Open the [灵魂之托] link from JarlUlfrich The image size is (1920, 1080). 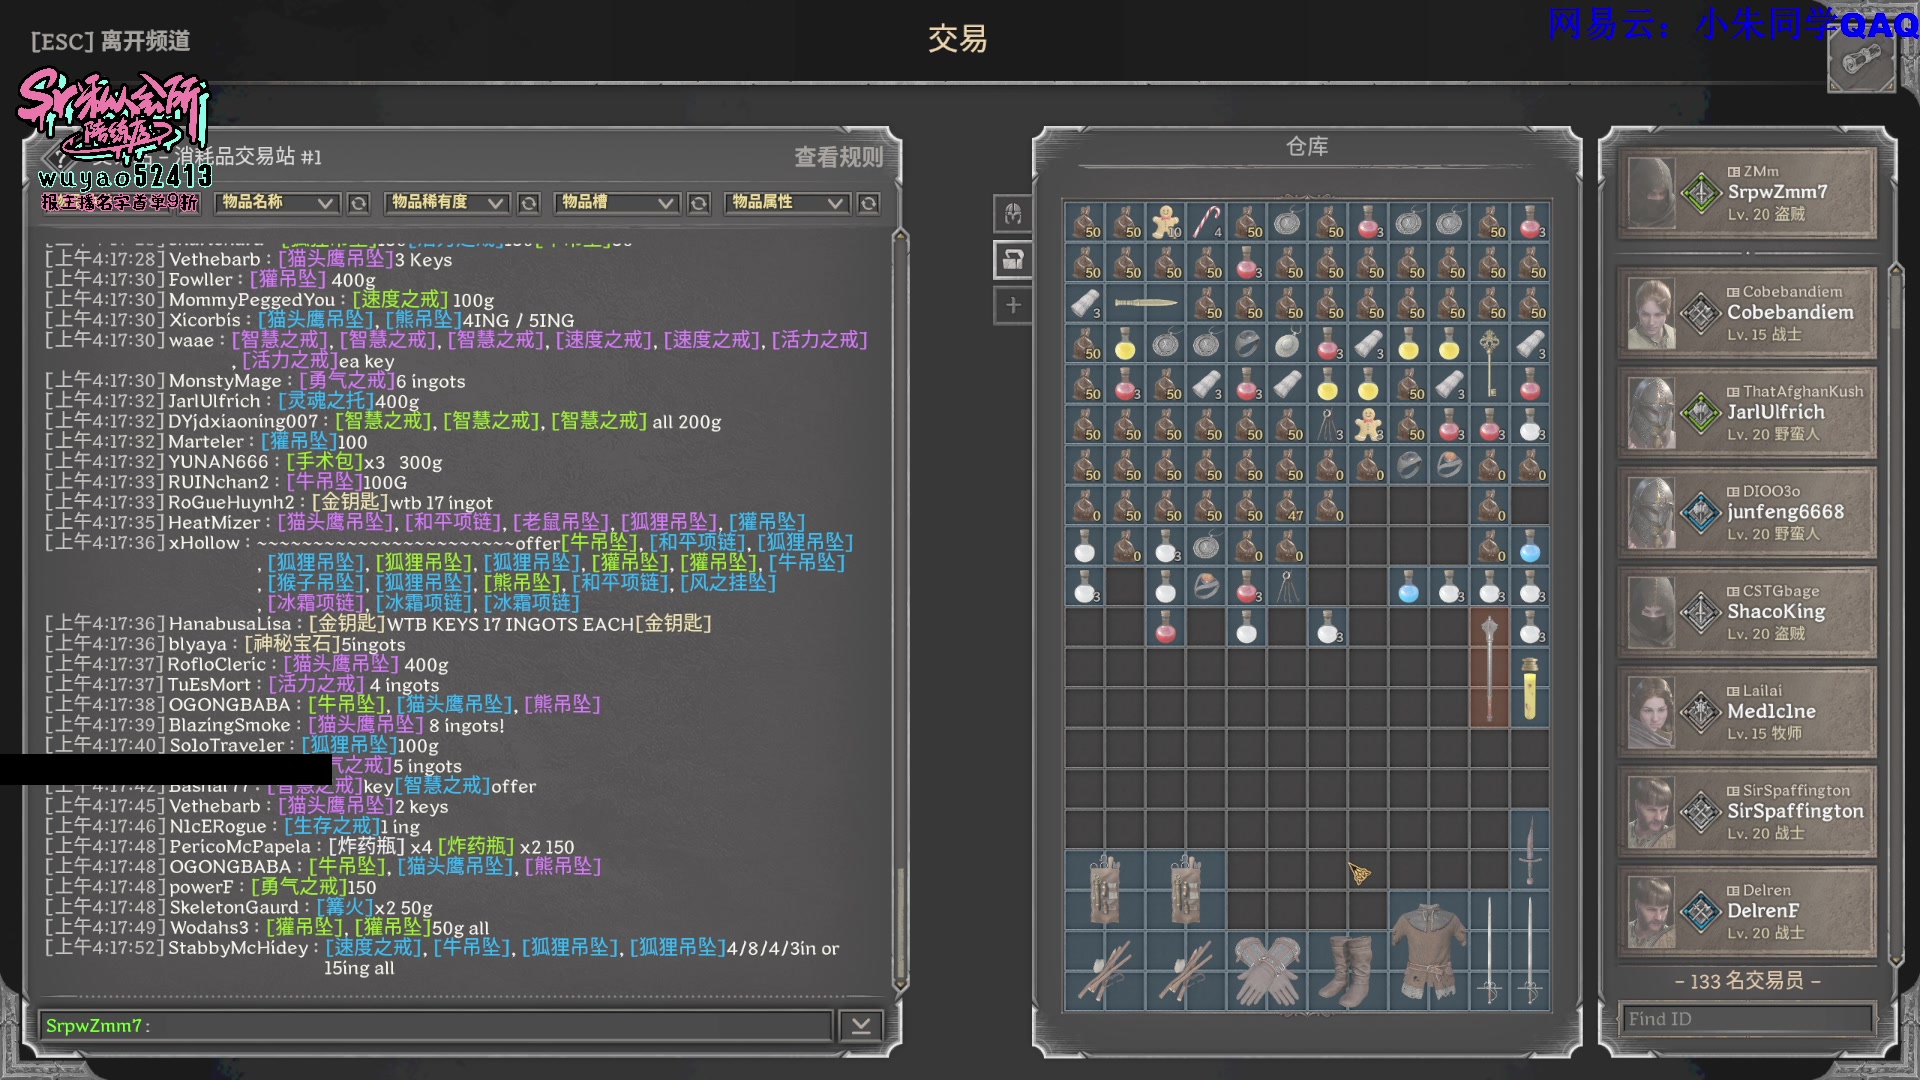coord(326,401)
